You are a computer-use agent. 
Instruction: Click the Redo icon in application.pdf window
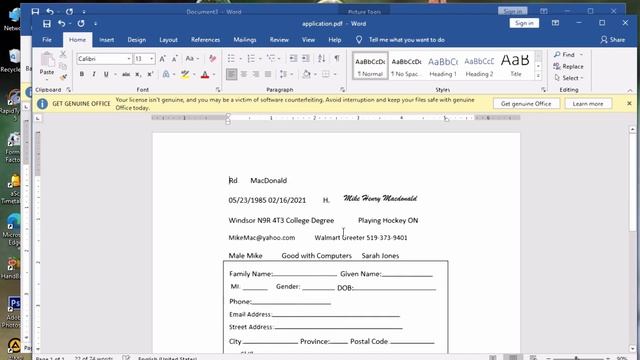(x=81, y=24)
